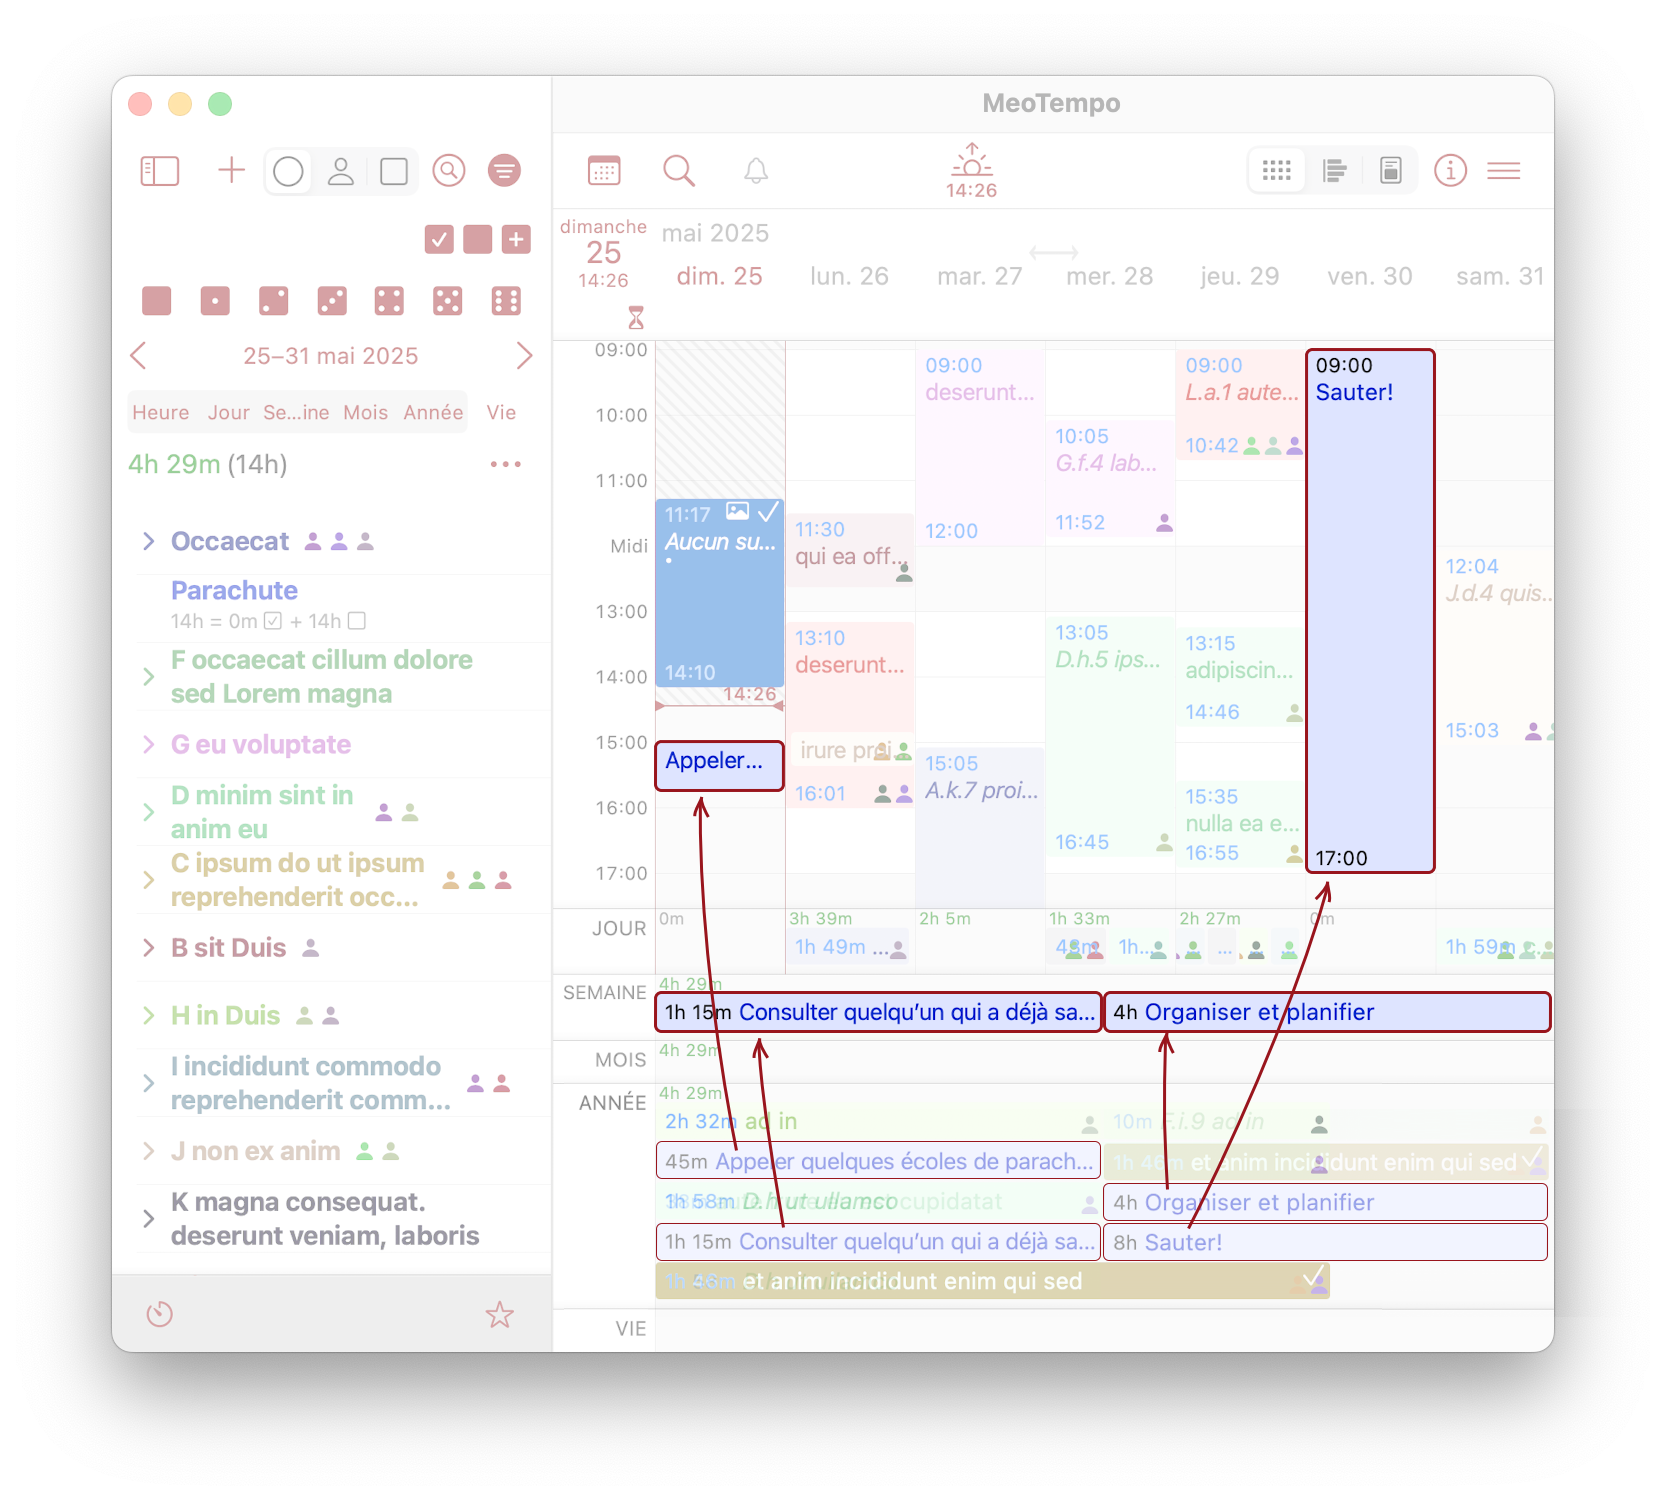This screenshot has height=1500, width=1666.
Task: Expand the K magna consequat row
Action: point(149,1219)
